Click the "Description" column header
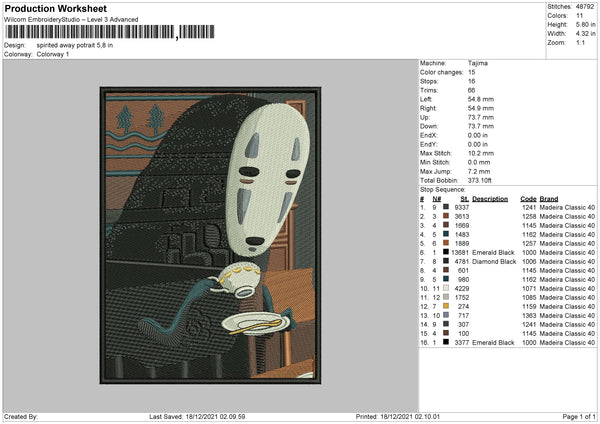 tap(490, 199)
